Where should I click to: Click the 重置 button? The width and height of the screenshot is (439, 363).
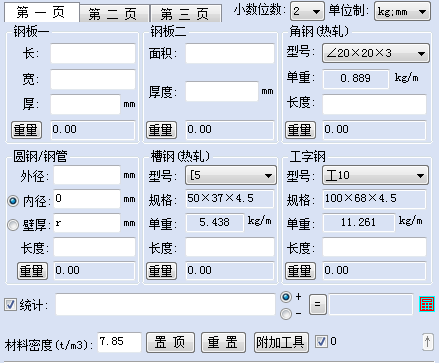coord(223,342)
